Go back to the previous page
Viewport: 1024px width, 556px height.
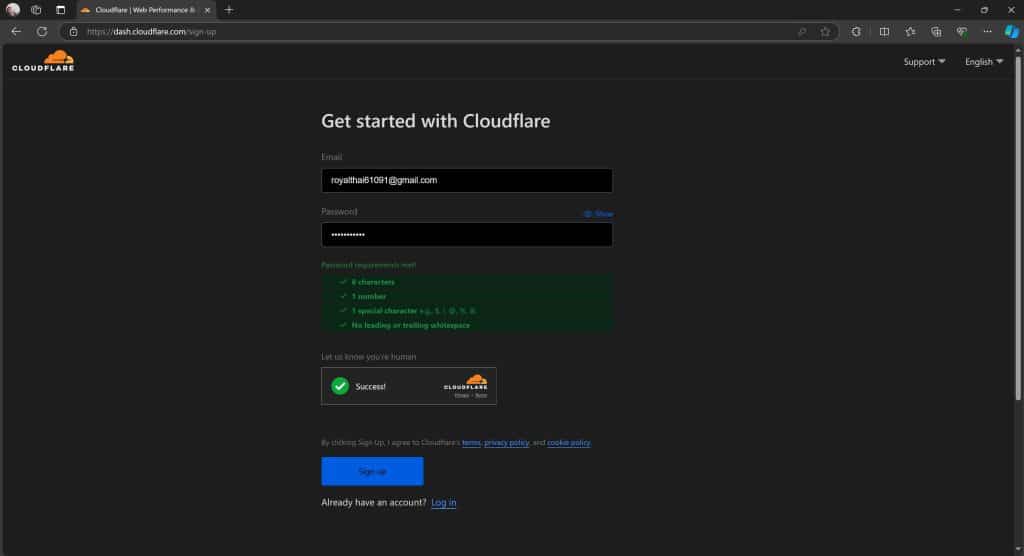pyautogui.click(x=16, y=31)
